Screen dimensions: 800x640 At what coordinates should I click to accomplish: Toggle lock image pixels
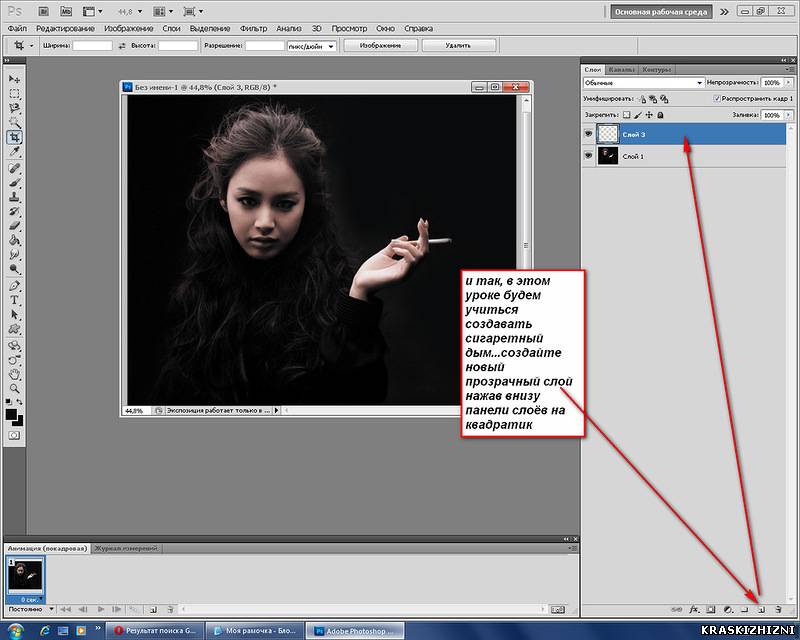pyautogui.click(x=638, y=115)
